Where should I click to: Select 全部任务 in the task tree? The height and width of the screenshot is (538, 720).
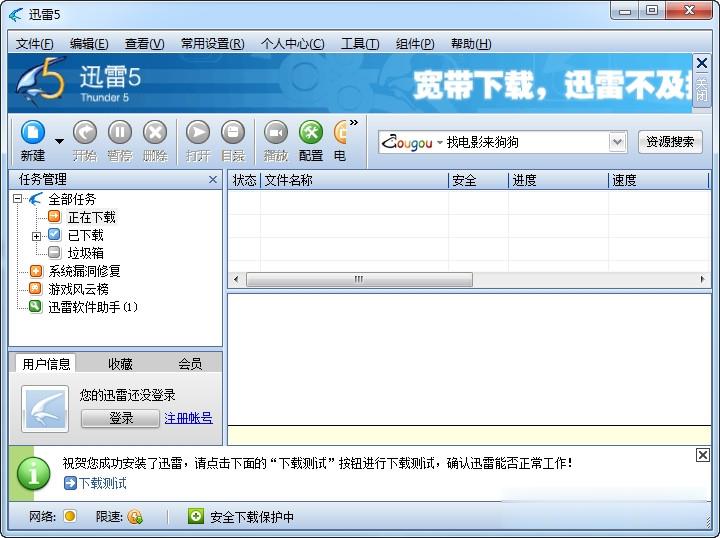(72, 199)
